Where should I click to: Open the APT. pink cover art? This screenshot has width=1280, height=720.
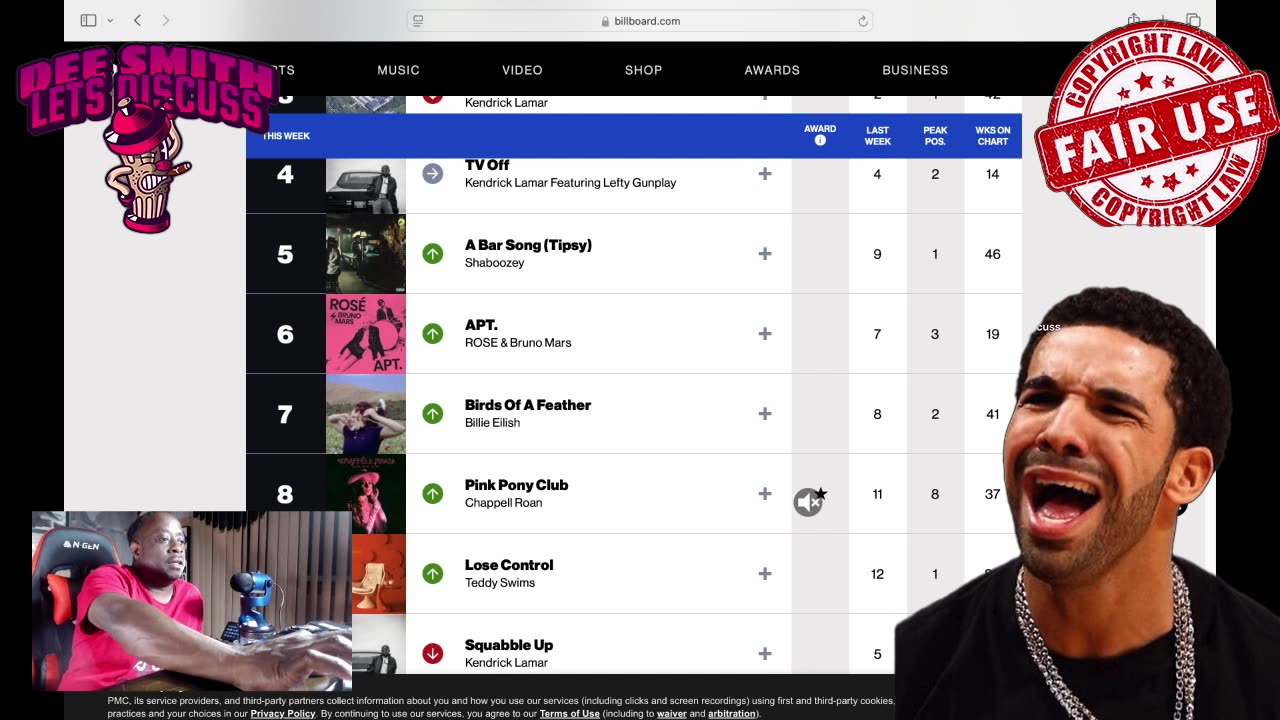366,334
